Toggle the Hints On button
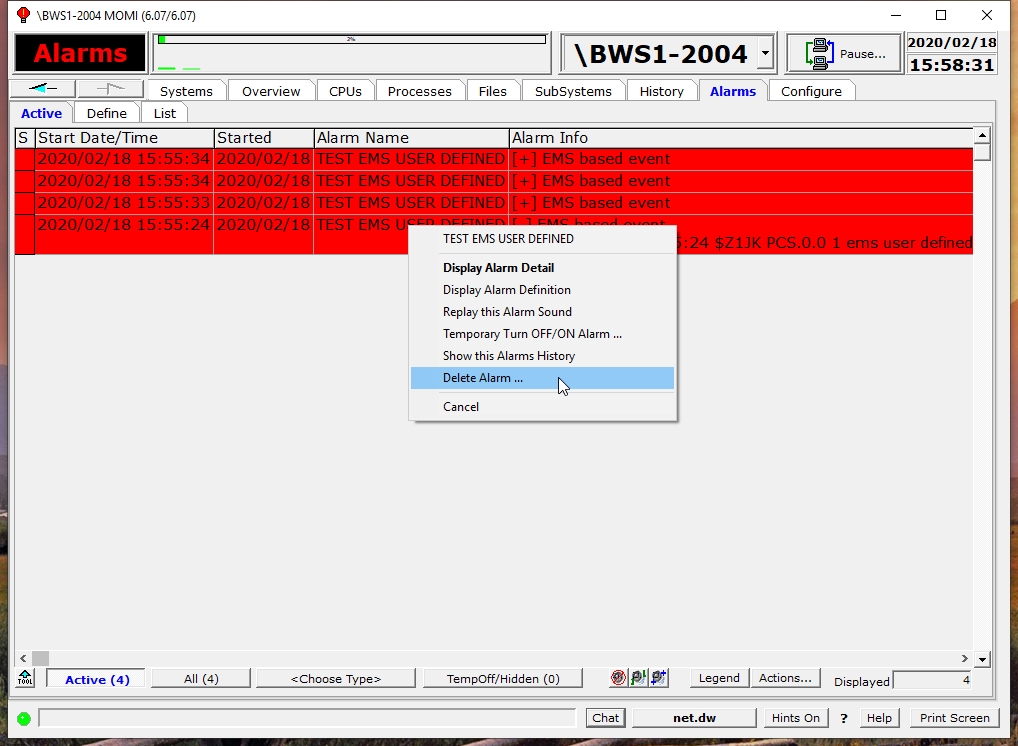This screenshot has height=746, width=1018. (x=796, y=718)
